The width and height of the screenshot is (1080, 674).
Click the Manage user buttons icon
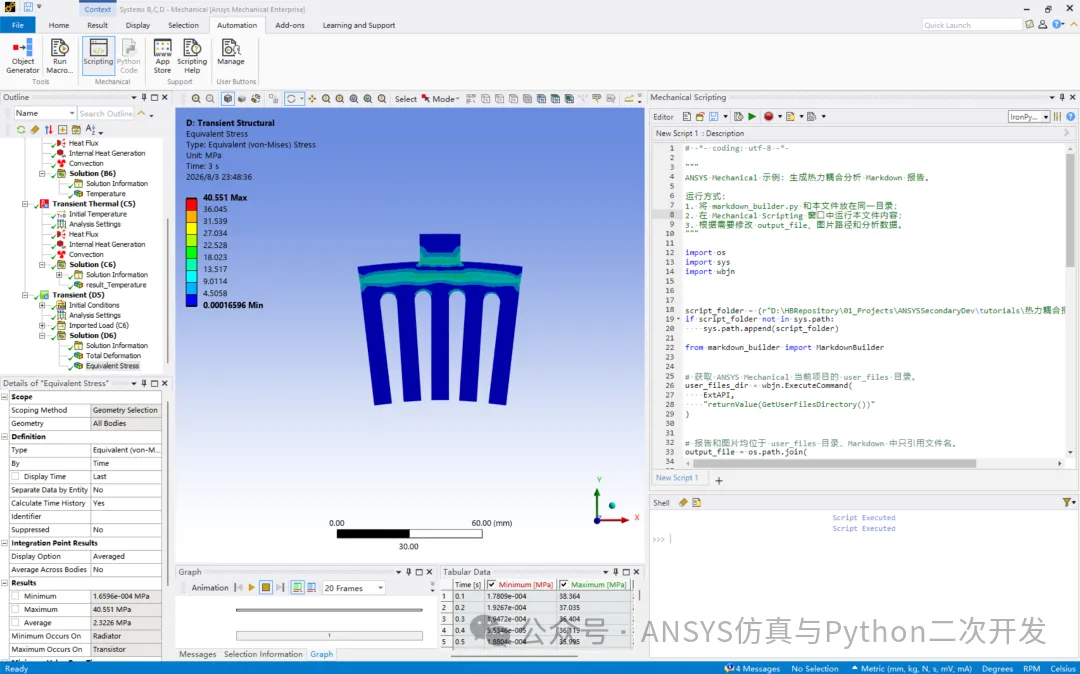tap(231, 52)
